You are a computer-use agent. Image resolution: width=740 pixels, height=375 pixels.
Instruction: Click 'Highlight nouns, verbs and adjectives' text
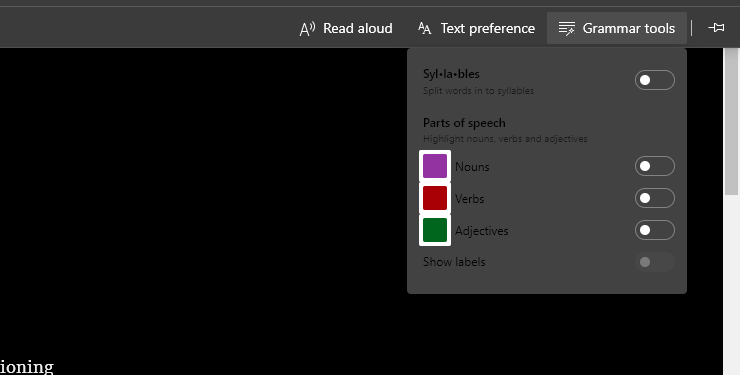(505, 139)
